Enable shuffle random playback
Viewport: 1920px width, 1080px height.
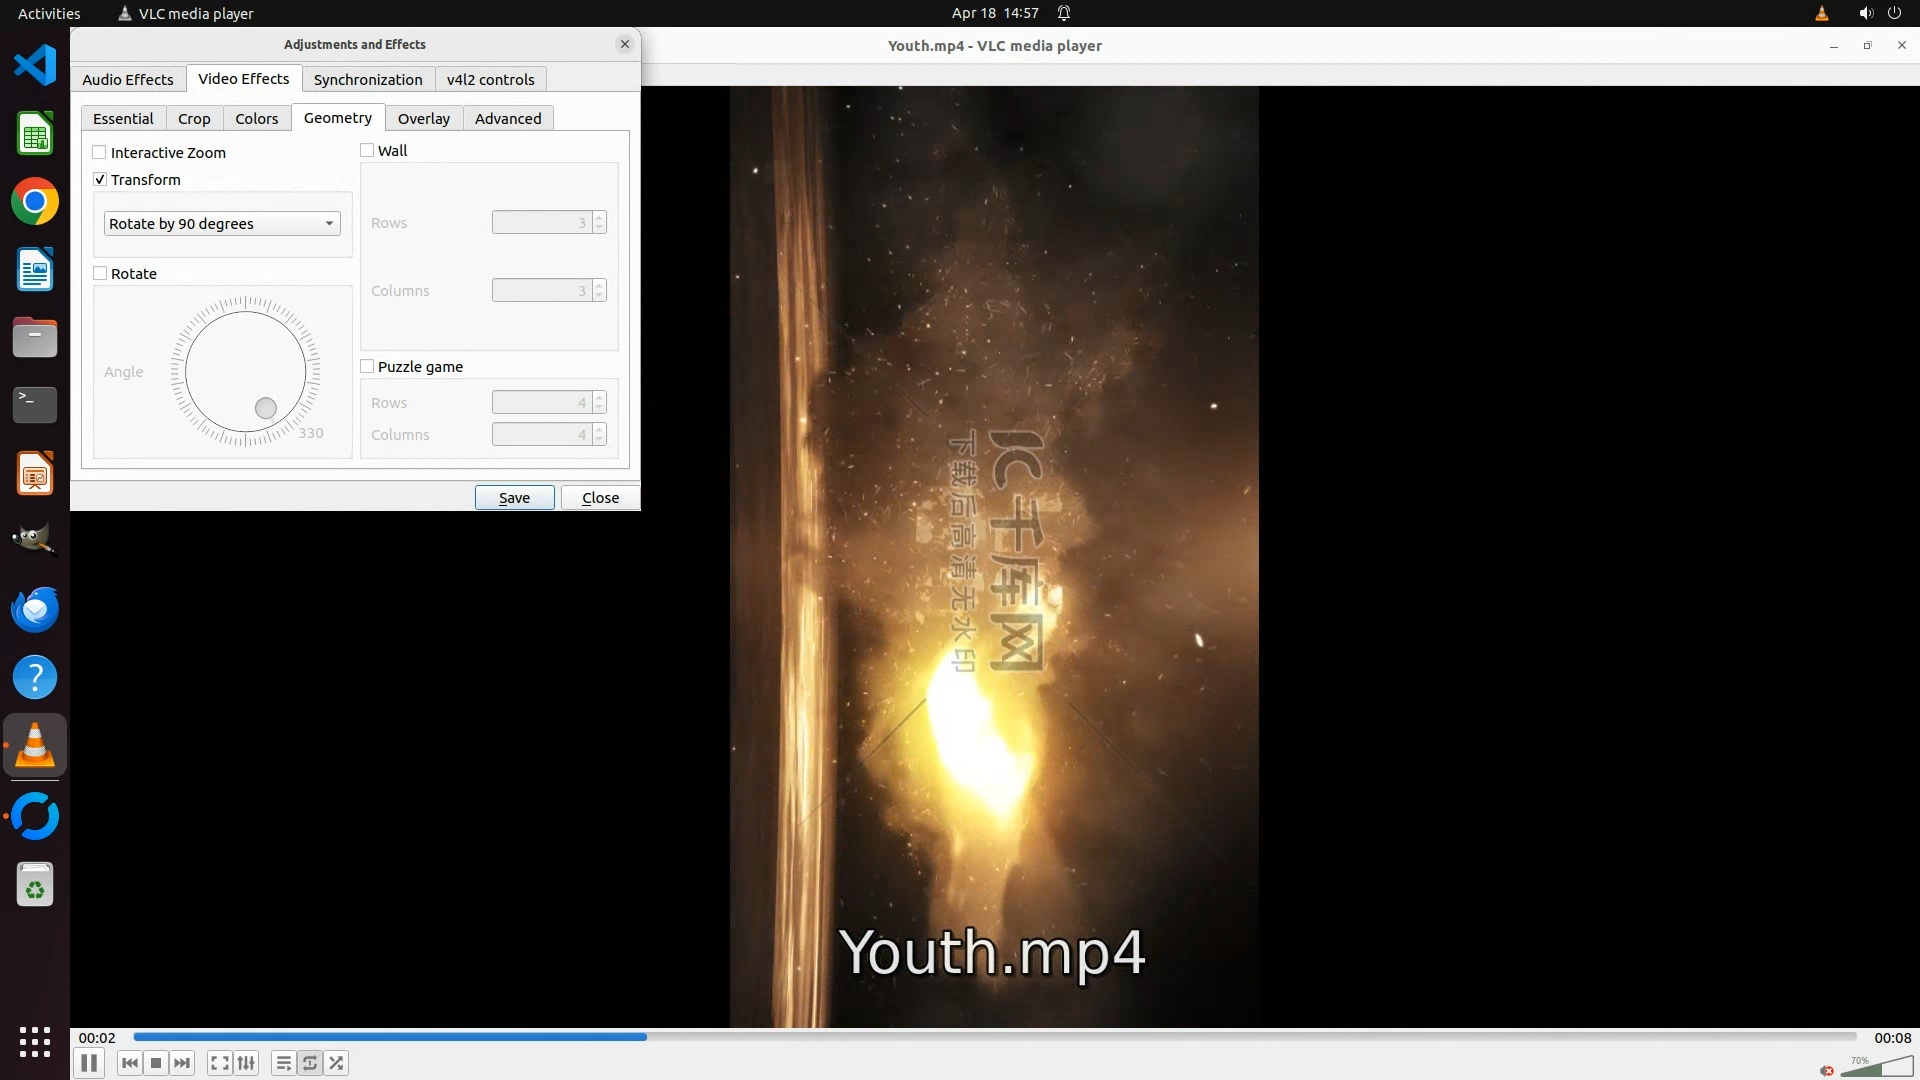(x=337, y=1063)
